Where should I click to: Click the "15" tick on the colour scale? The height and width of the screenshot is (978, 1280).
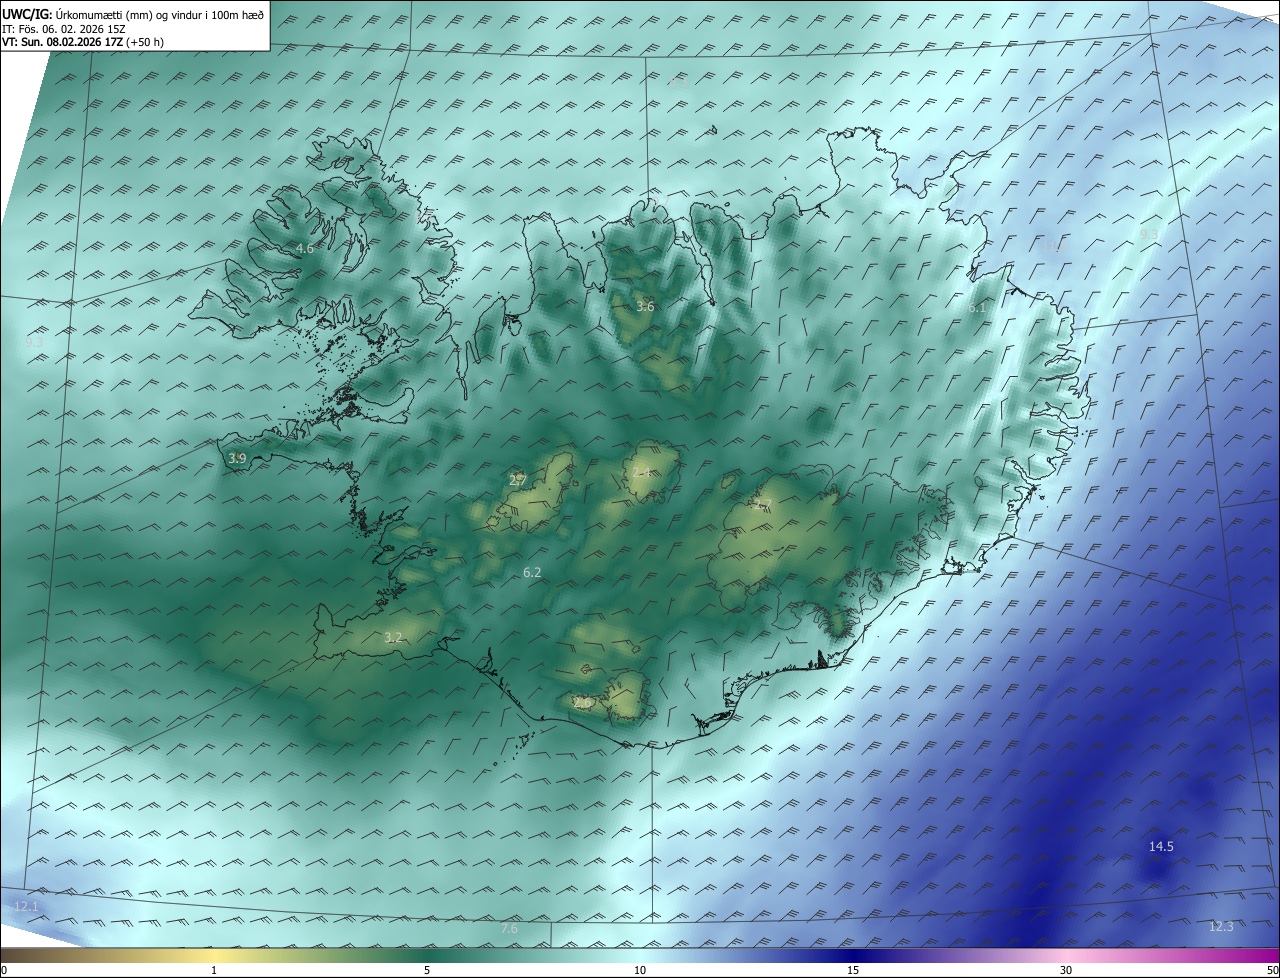853,970
